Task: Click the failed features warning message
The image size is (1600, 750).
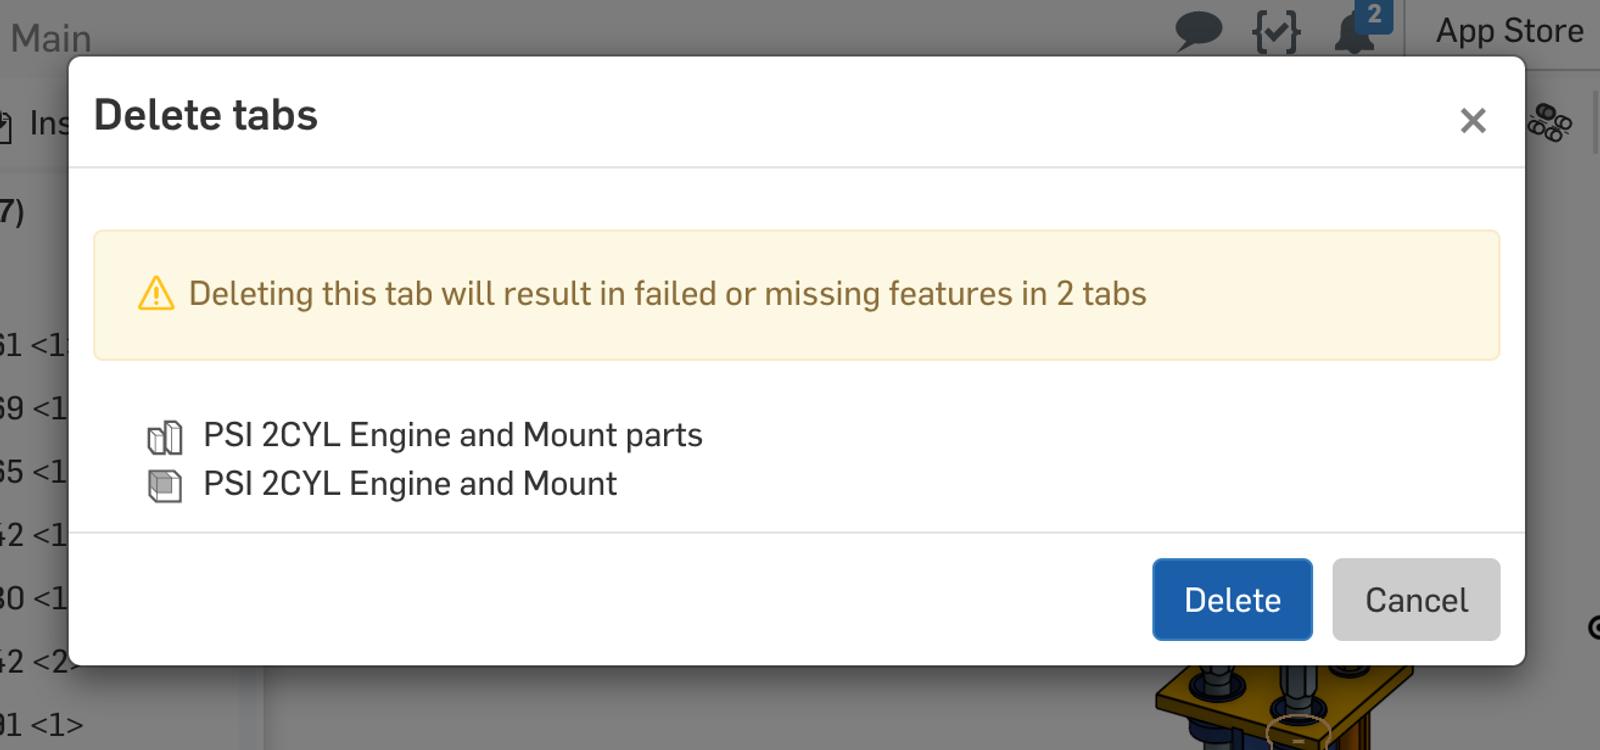Action: coord(667,294)
